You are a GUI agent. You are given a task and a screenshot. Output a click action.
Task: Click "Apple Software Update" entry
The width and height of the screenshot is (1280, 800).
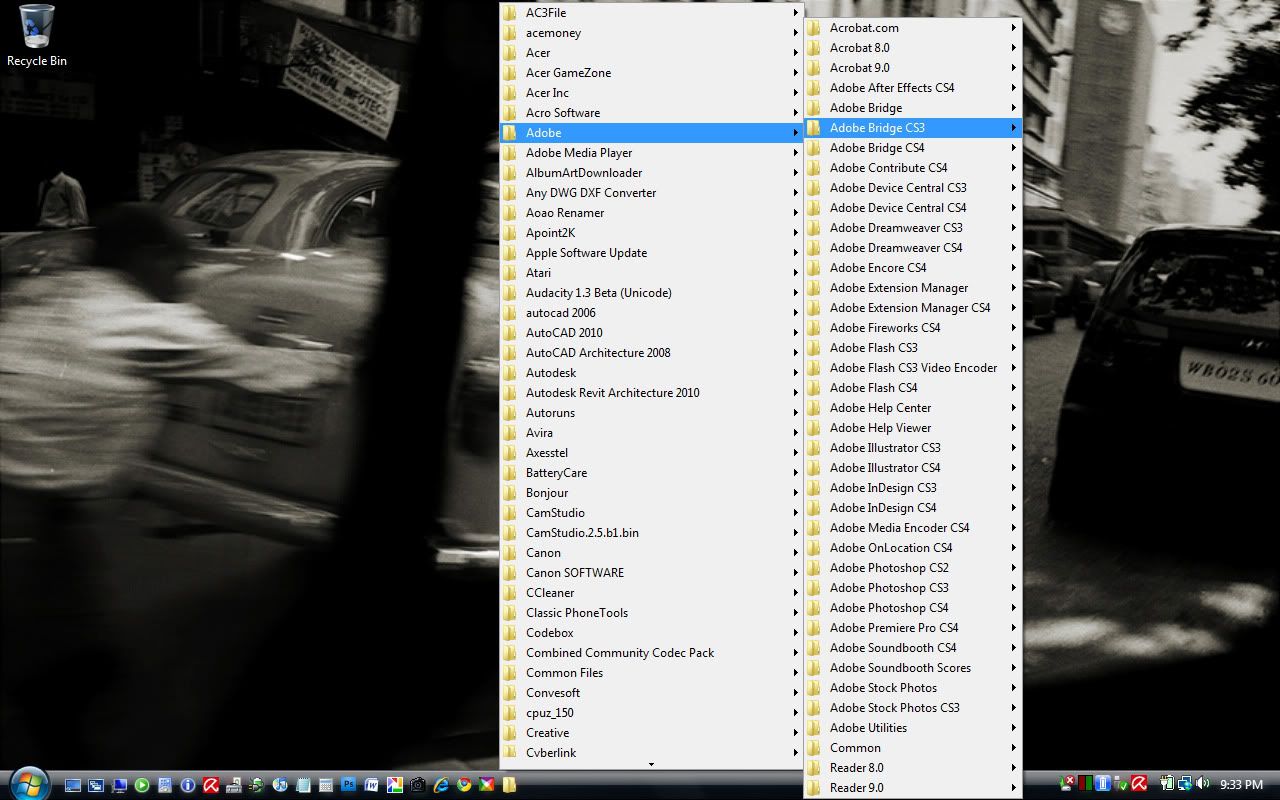click(652, 253)
